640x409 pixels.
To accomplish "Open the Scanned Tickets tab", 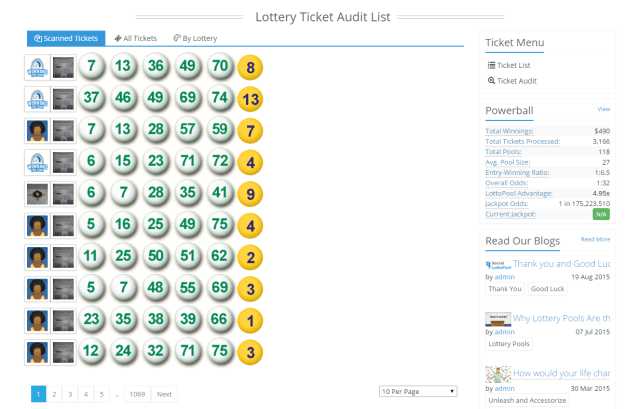I will point(66,38).
